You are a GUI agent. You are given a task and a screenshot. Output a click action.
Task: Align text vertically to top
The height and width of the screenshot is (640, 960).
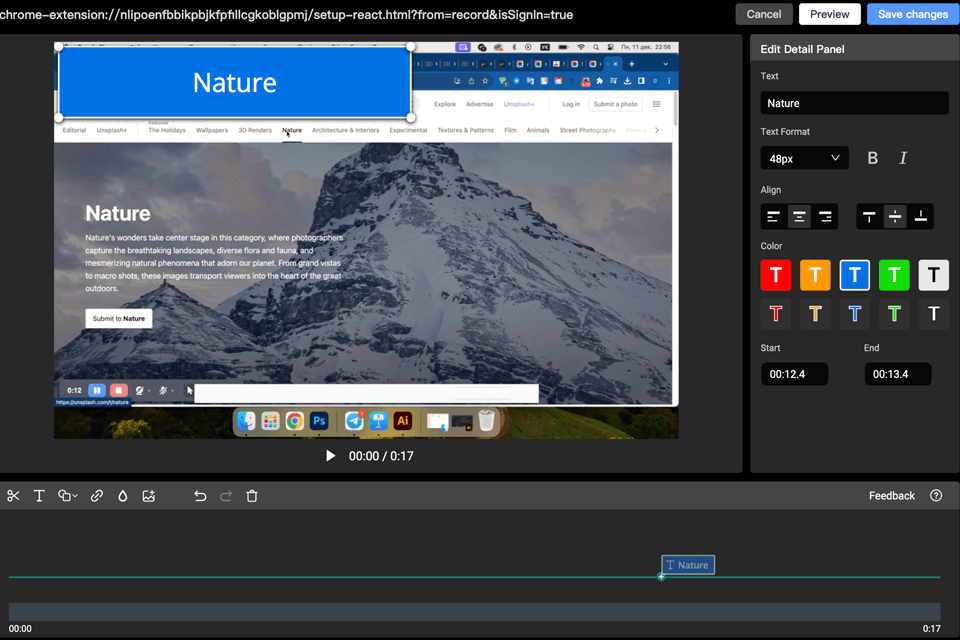869,217
